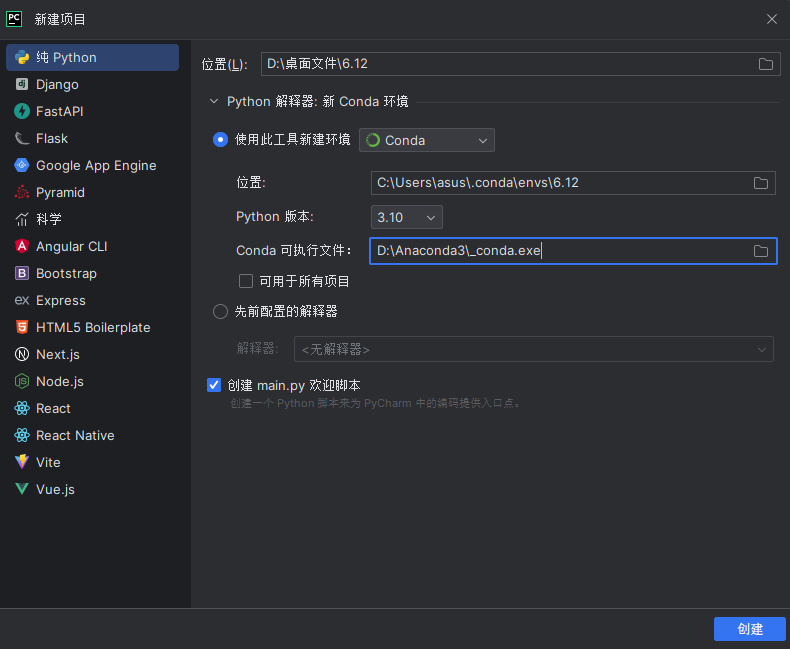Click the Vite logo icon

click(x=22, y=462)
